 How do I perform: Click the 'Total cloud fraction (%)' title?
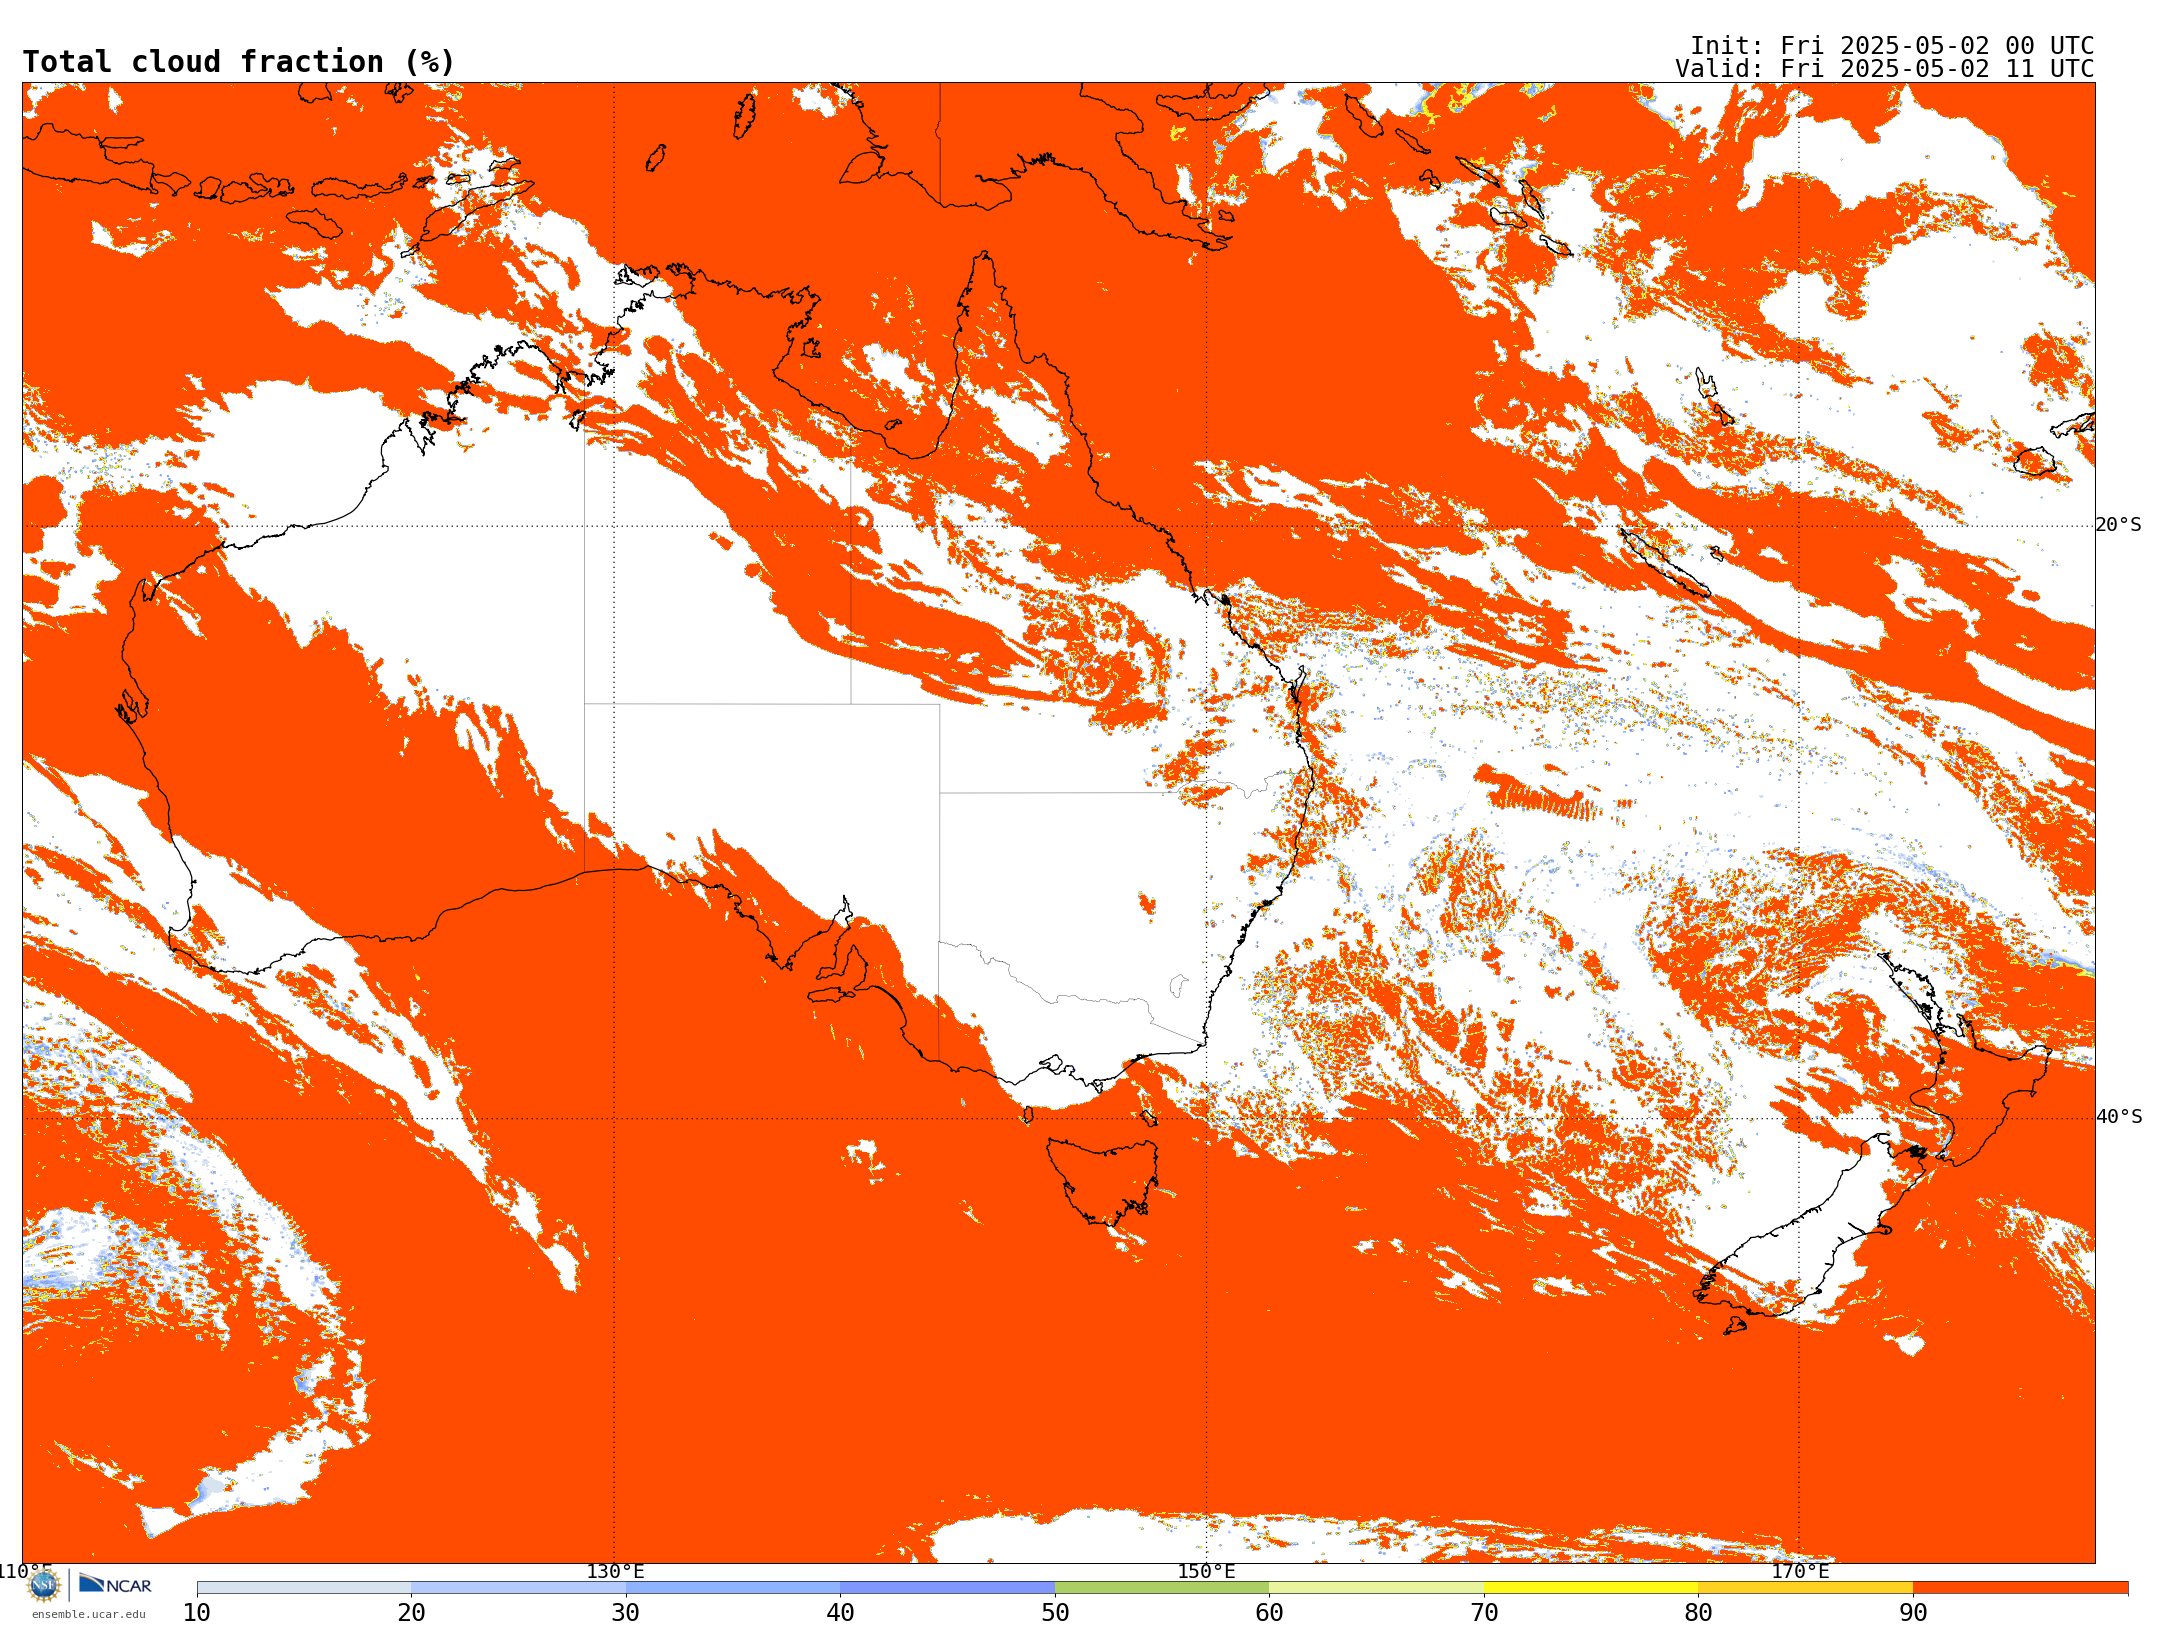[x=239, y=62]
